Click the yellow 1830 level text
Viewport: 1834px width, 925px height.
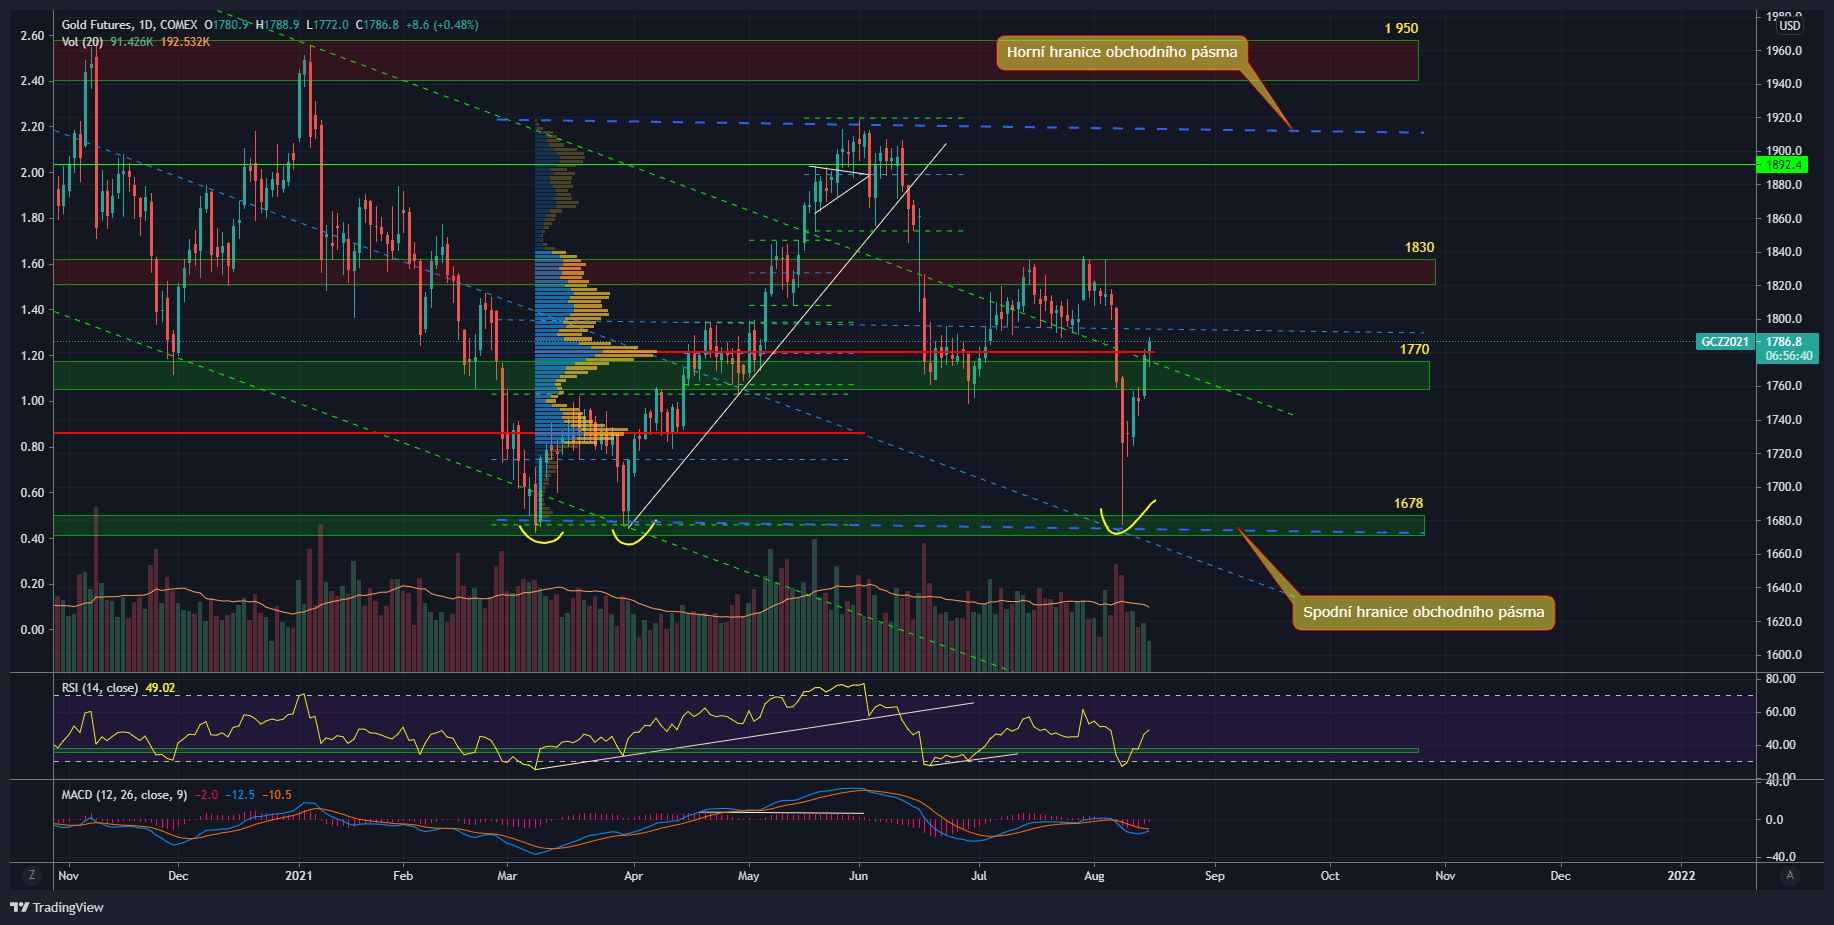click(1419, 247)
